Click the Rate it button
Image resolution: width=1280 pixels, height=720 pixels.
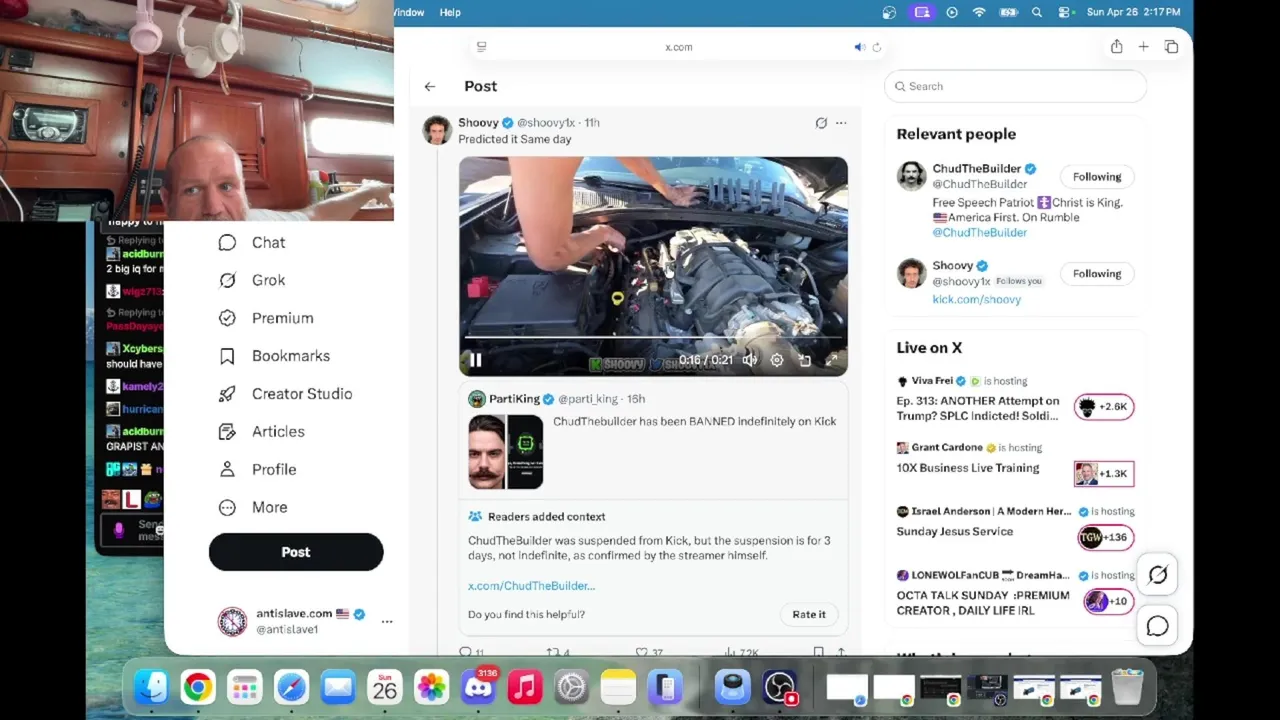tap(809, 614)
